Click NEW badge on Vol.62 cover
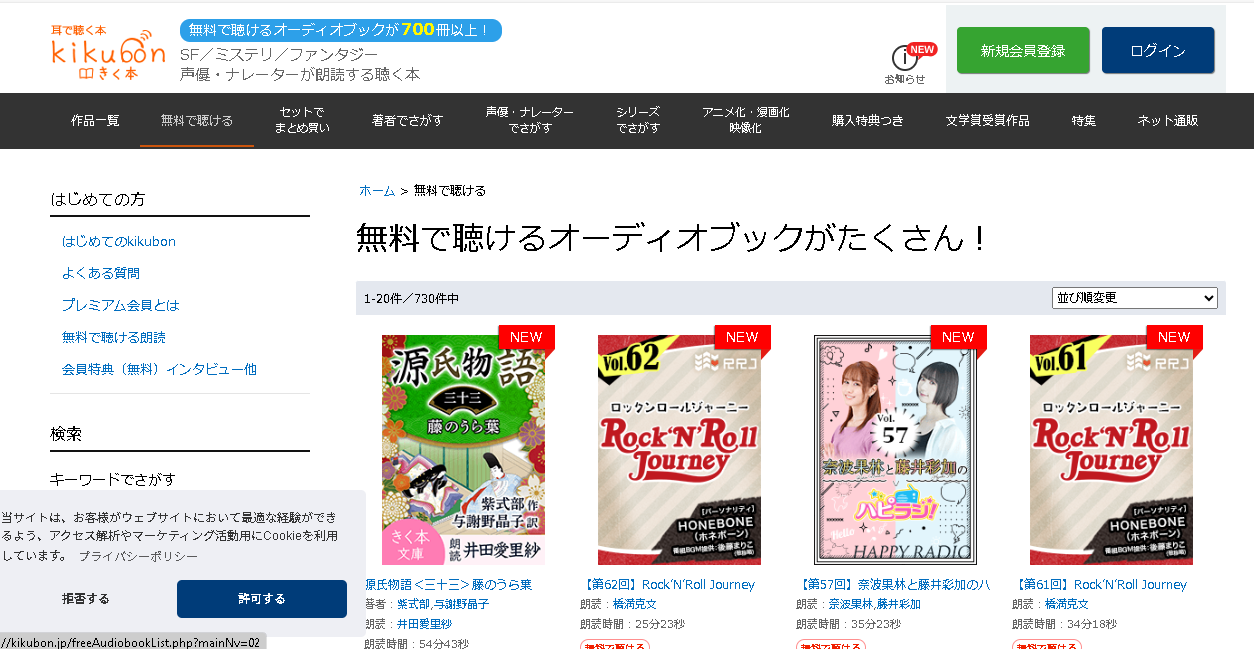Screen dimensions: 1254x649 tap(742, 337)
